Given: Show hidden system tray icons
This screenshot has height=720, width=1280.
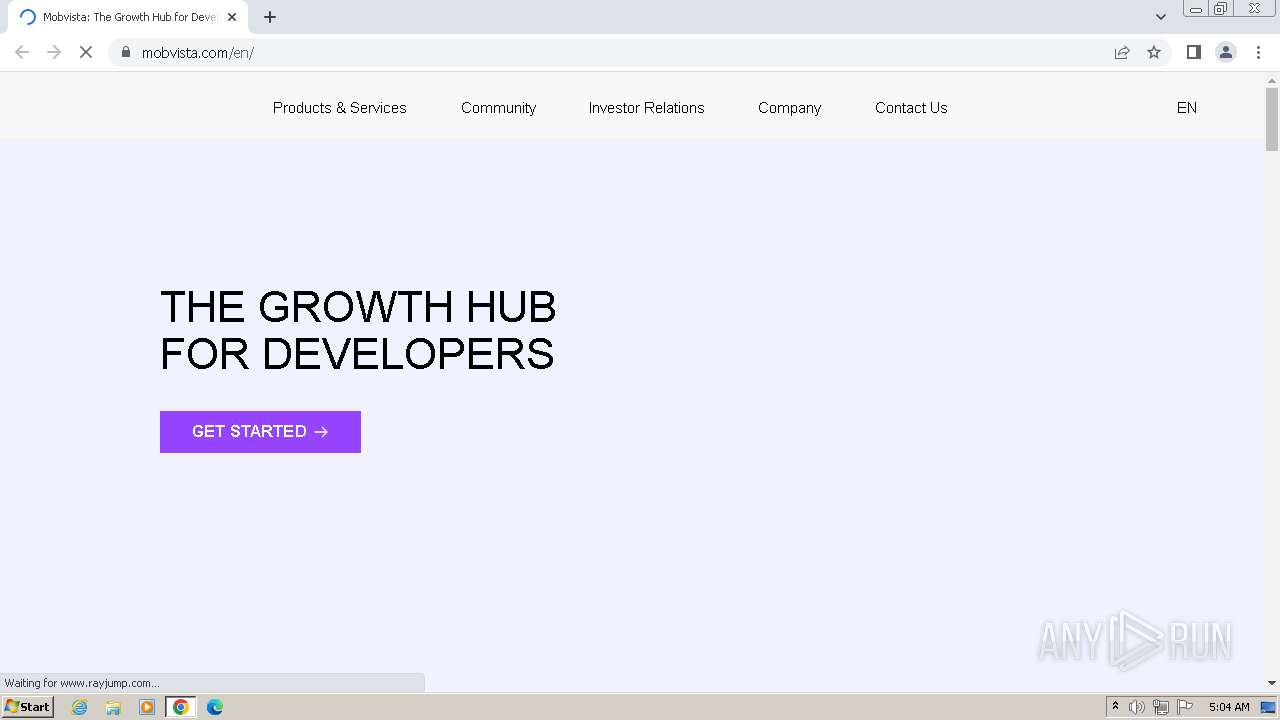Looking at the screenshot, I should [1115, 707].
